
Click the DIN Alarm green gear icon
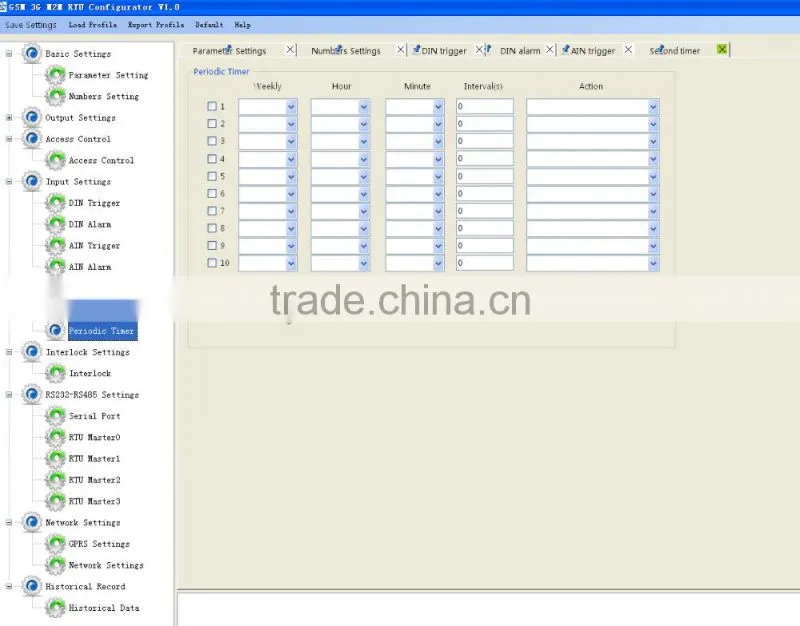(x=55, y=224)
